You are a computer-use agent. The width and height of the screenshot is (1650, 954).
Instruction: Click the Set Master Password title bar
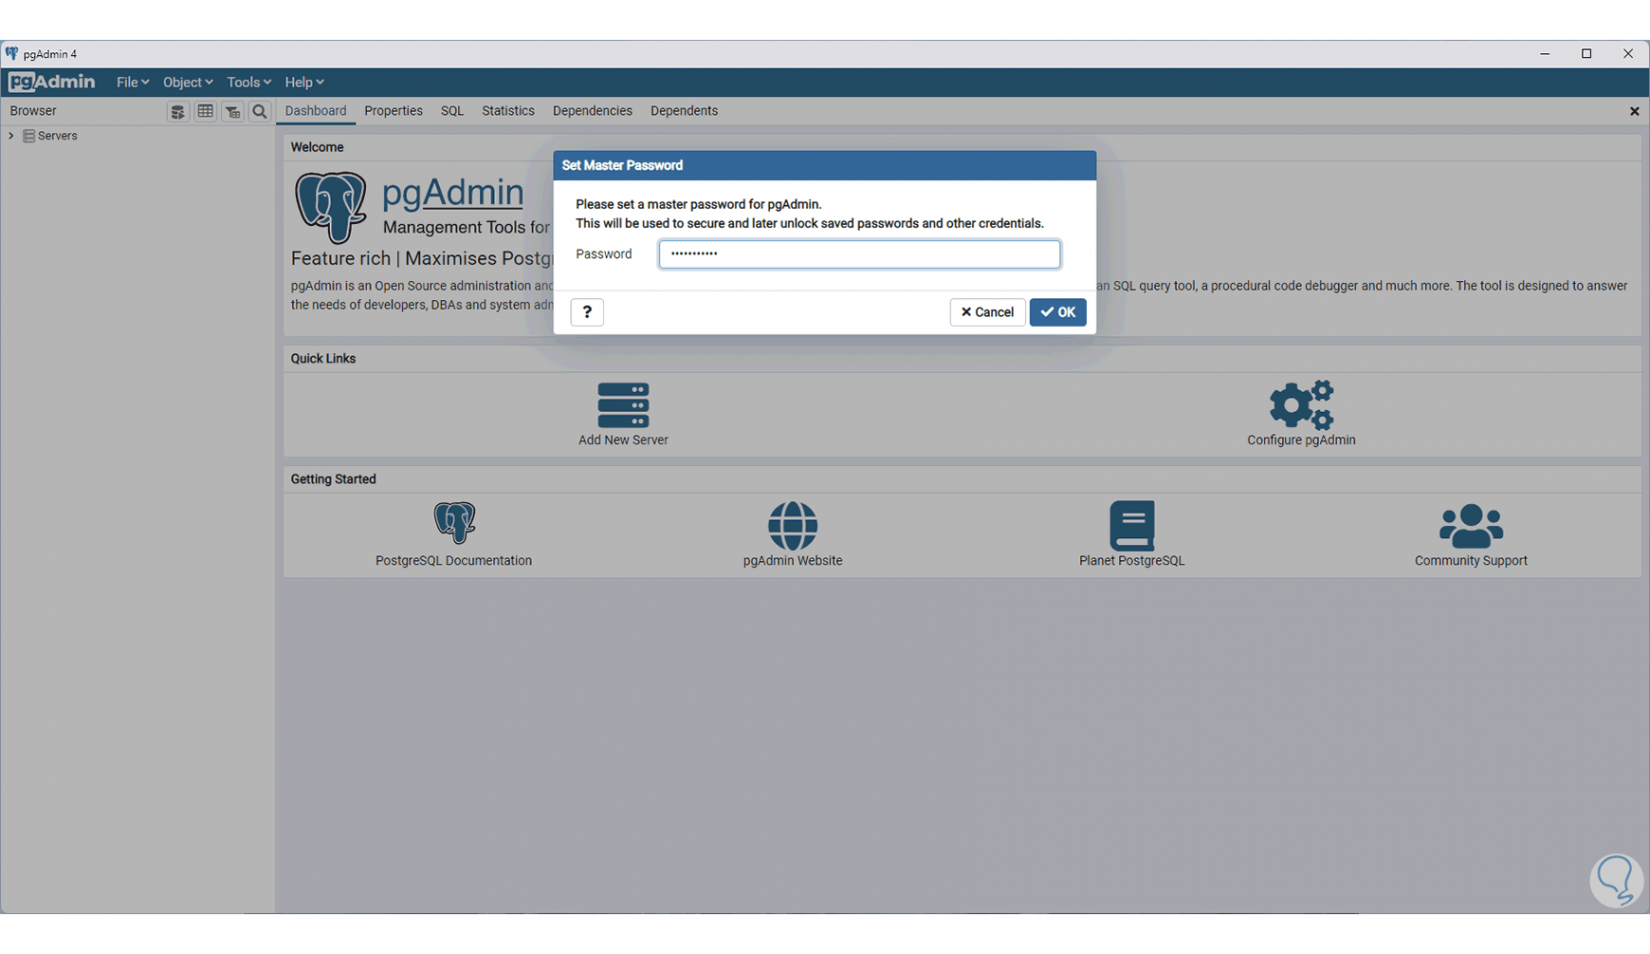click(825, 165)
